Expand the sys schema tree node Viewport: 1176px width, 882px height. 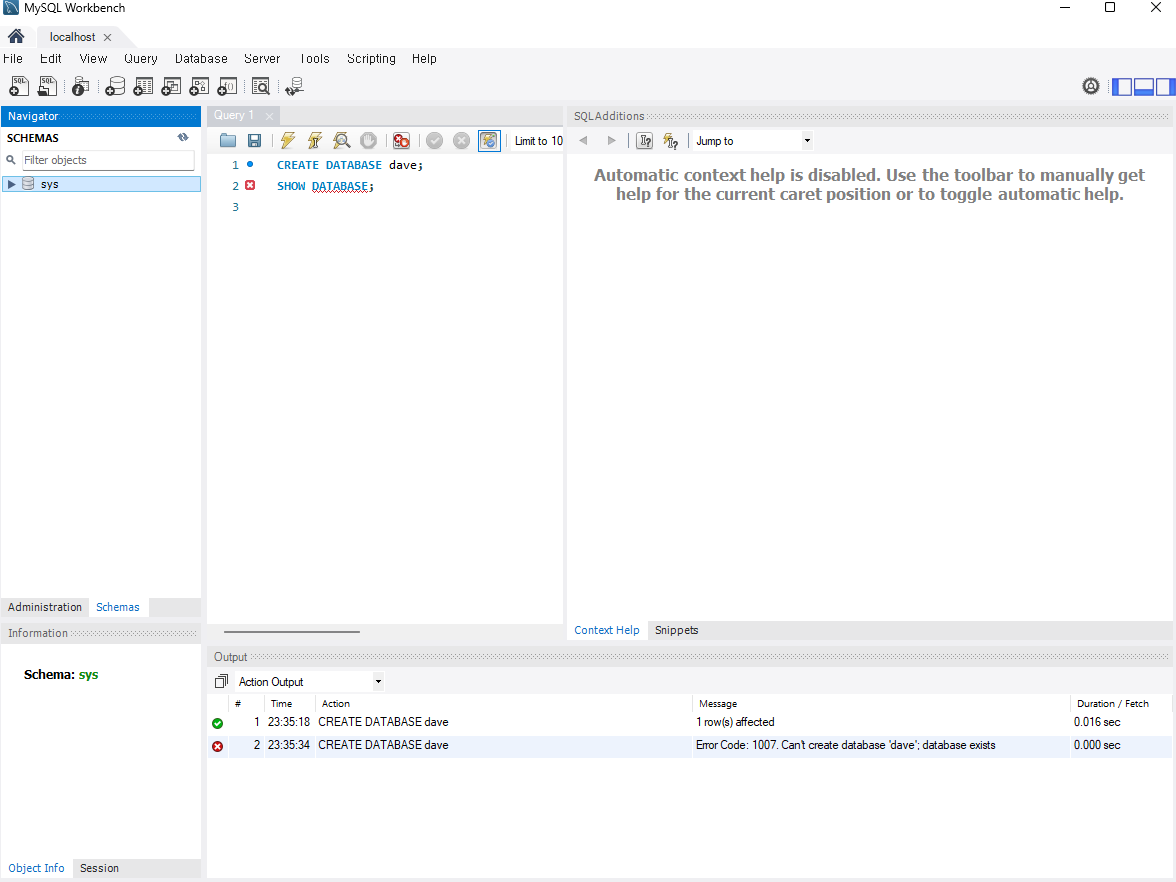point(12,184)
